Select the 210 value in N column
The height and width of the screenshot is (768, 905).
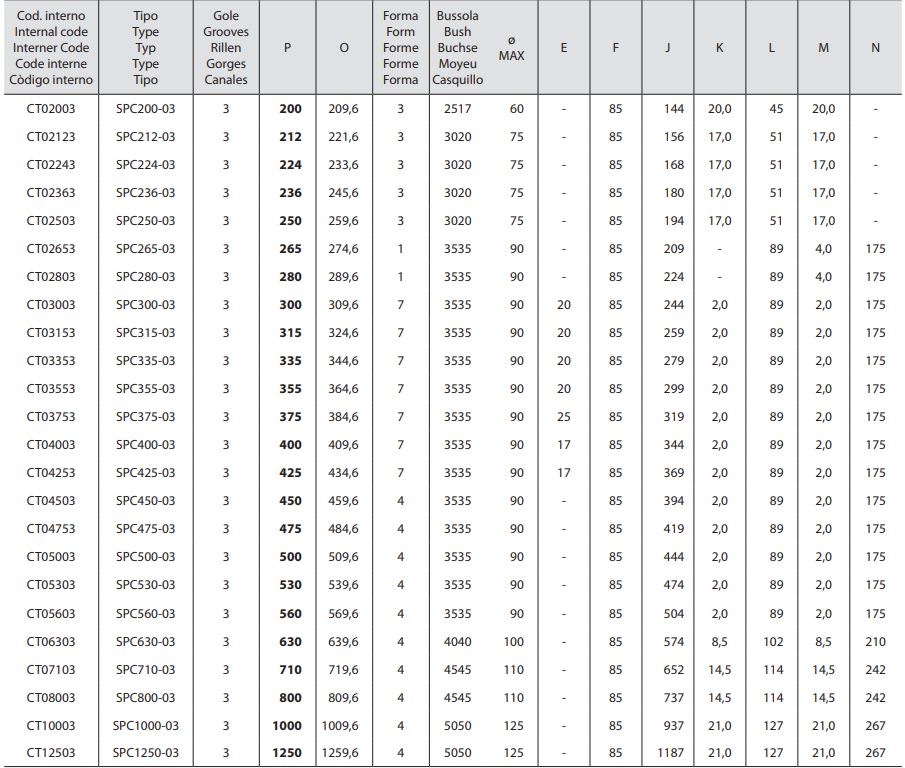point(875,641)
